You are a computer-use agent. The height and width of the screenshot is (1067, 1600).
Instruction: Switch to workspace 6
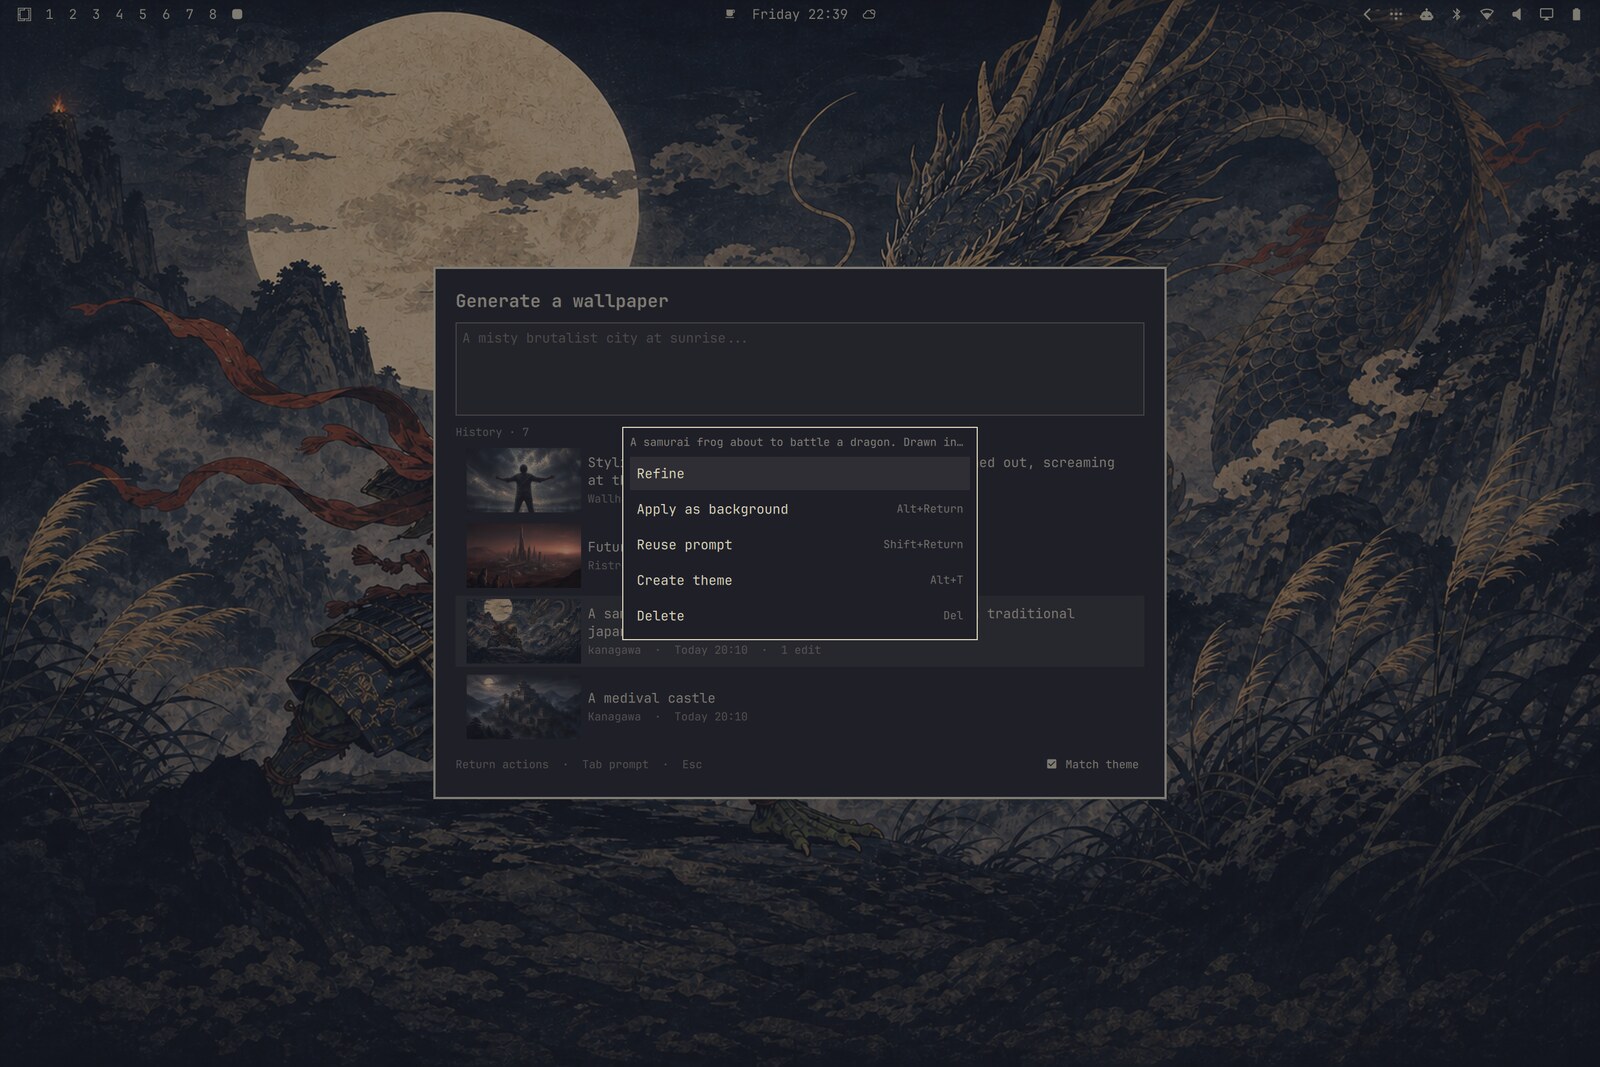click(166, 14)
